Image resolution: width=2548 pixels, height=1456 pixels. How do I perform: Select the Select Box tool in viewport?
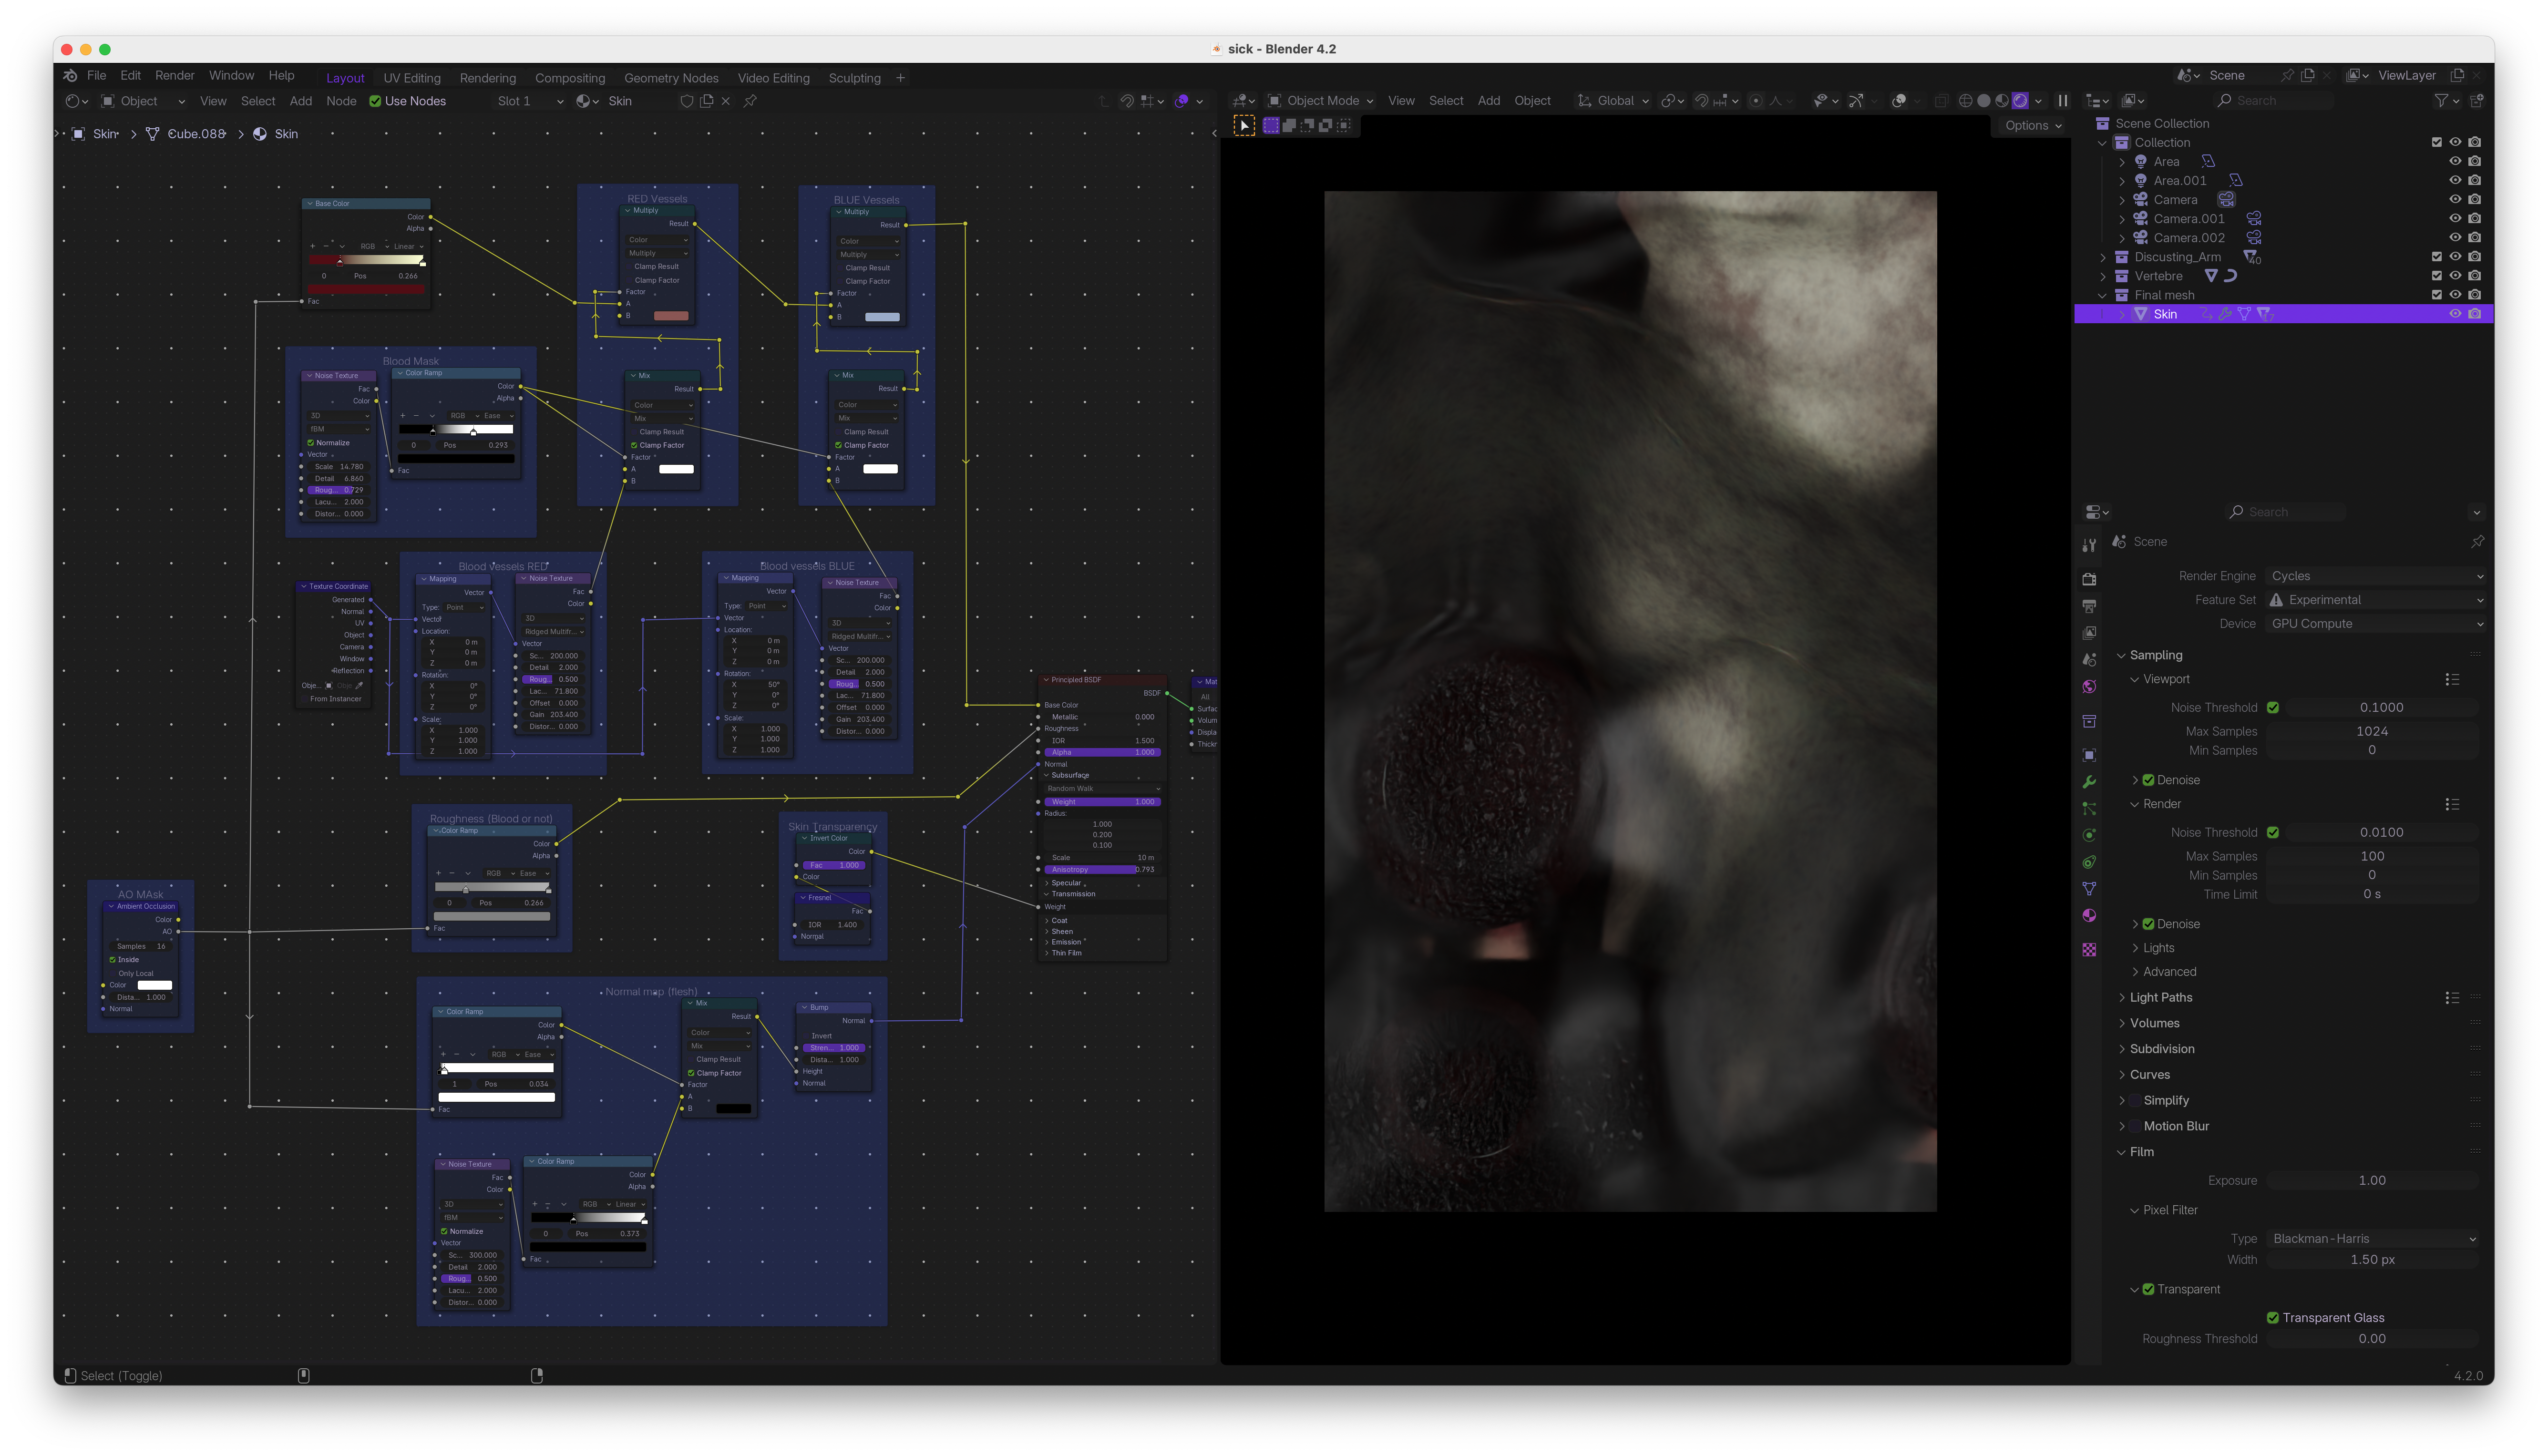click(1244, 126)
